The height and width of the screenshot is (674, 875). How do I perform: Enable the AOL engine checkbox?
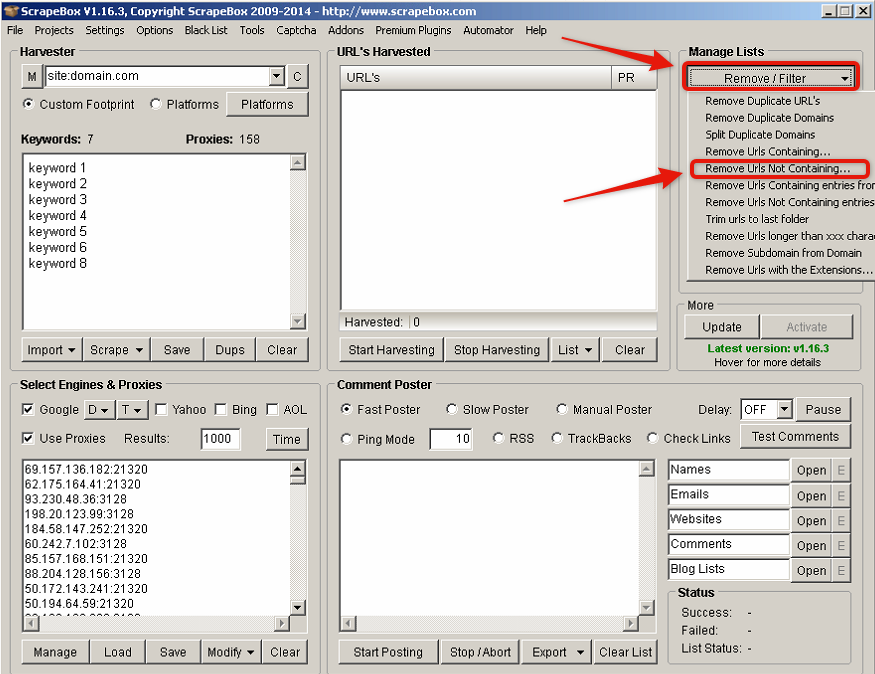click(x=272, y=410)
